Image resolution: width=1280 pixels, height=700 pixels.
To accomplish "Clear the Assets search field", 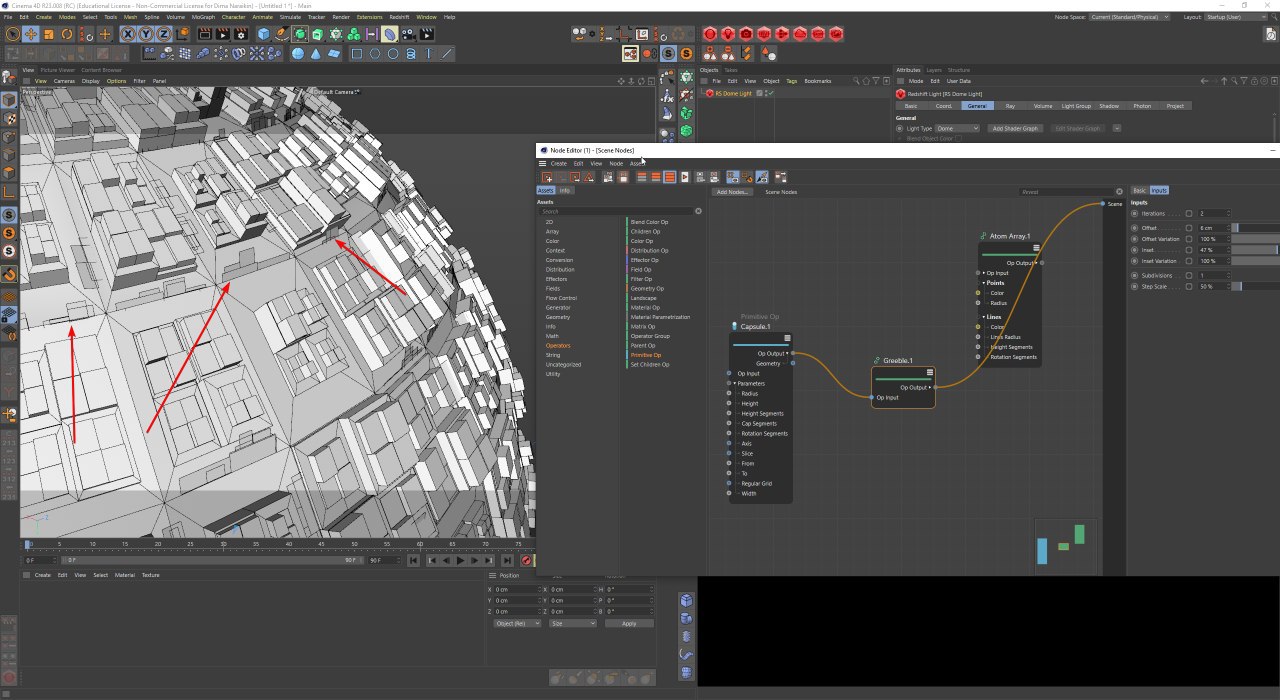I will pos(698,211).
